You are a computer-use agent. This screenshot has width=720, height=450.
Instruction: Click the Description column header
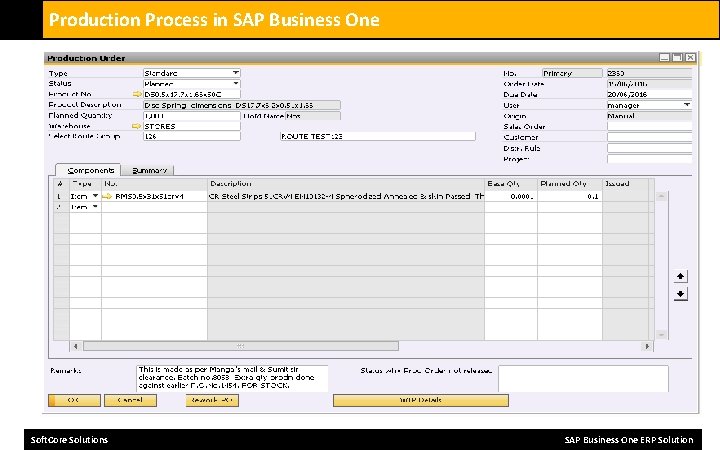click(346, 184)
